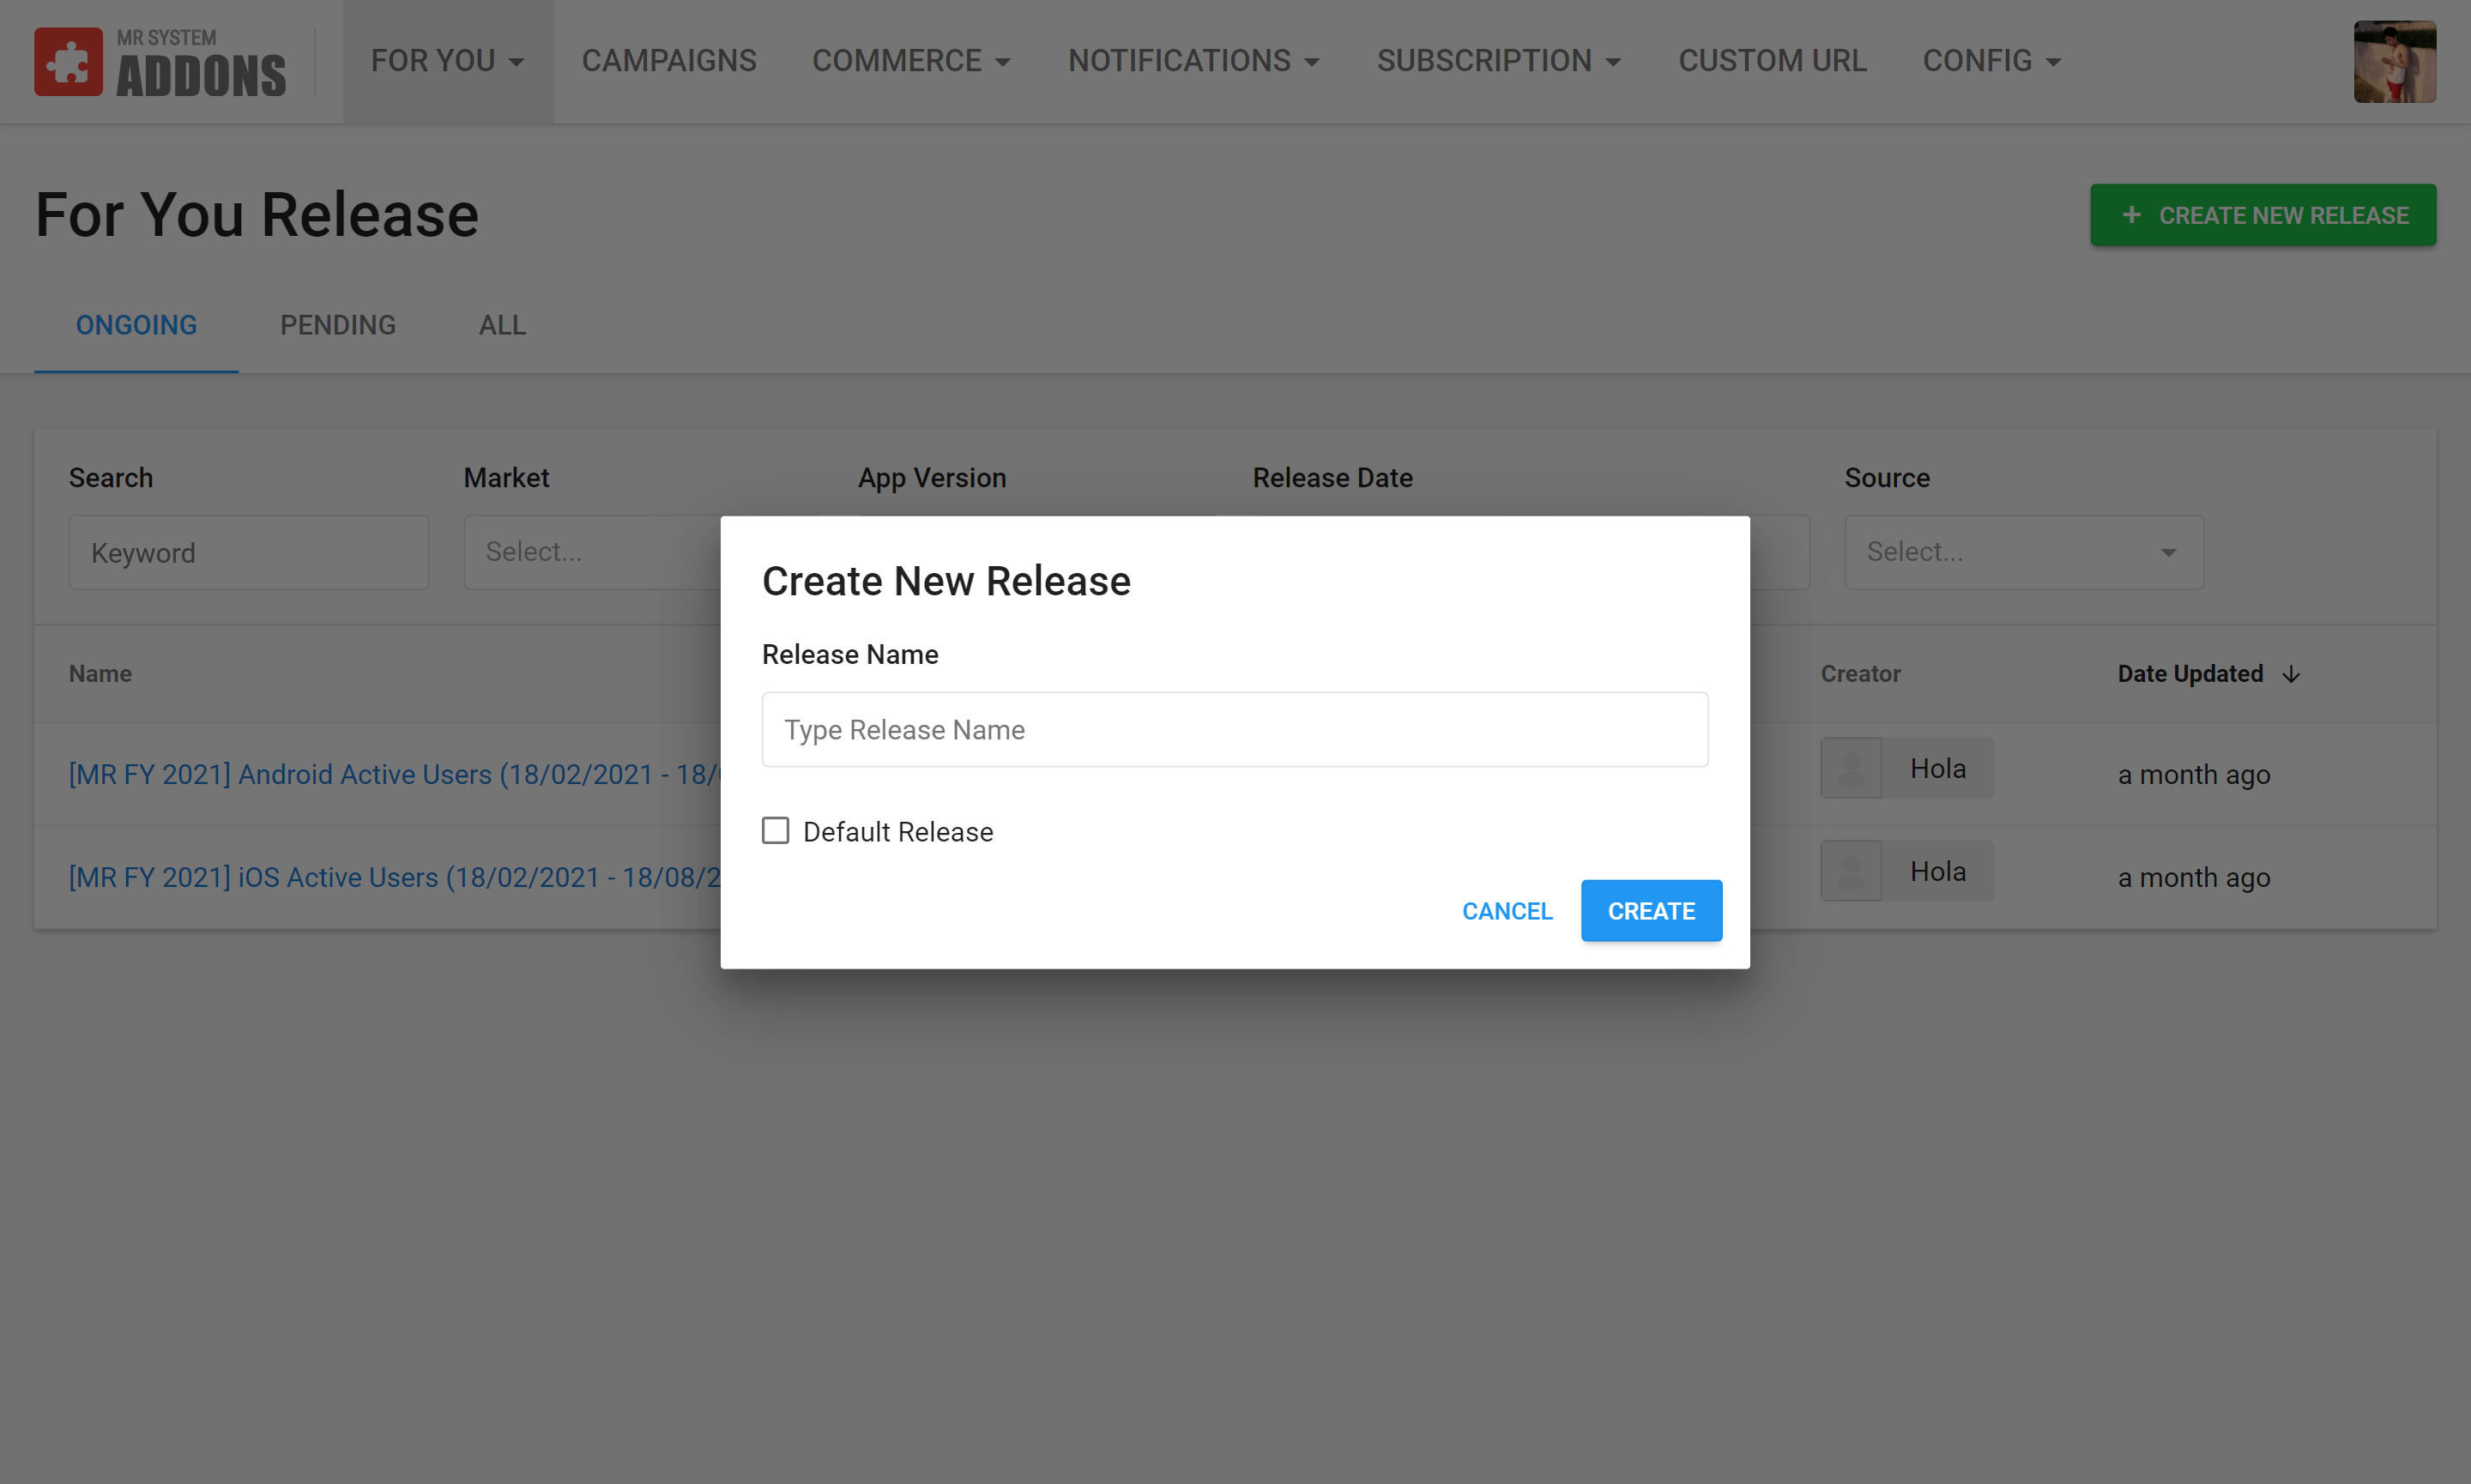The width and height of the screenshot is (2471, 1484).
Task: Open the Commerce dropdown menu
Action: pyautogui.click(x=911, y=61)
